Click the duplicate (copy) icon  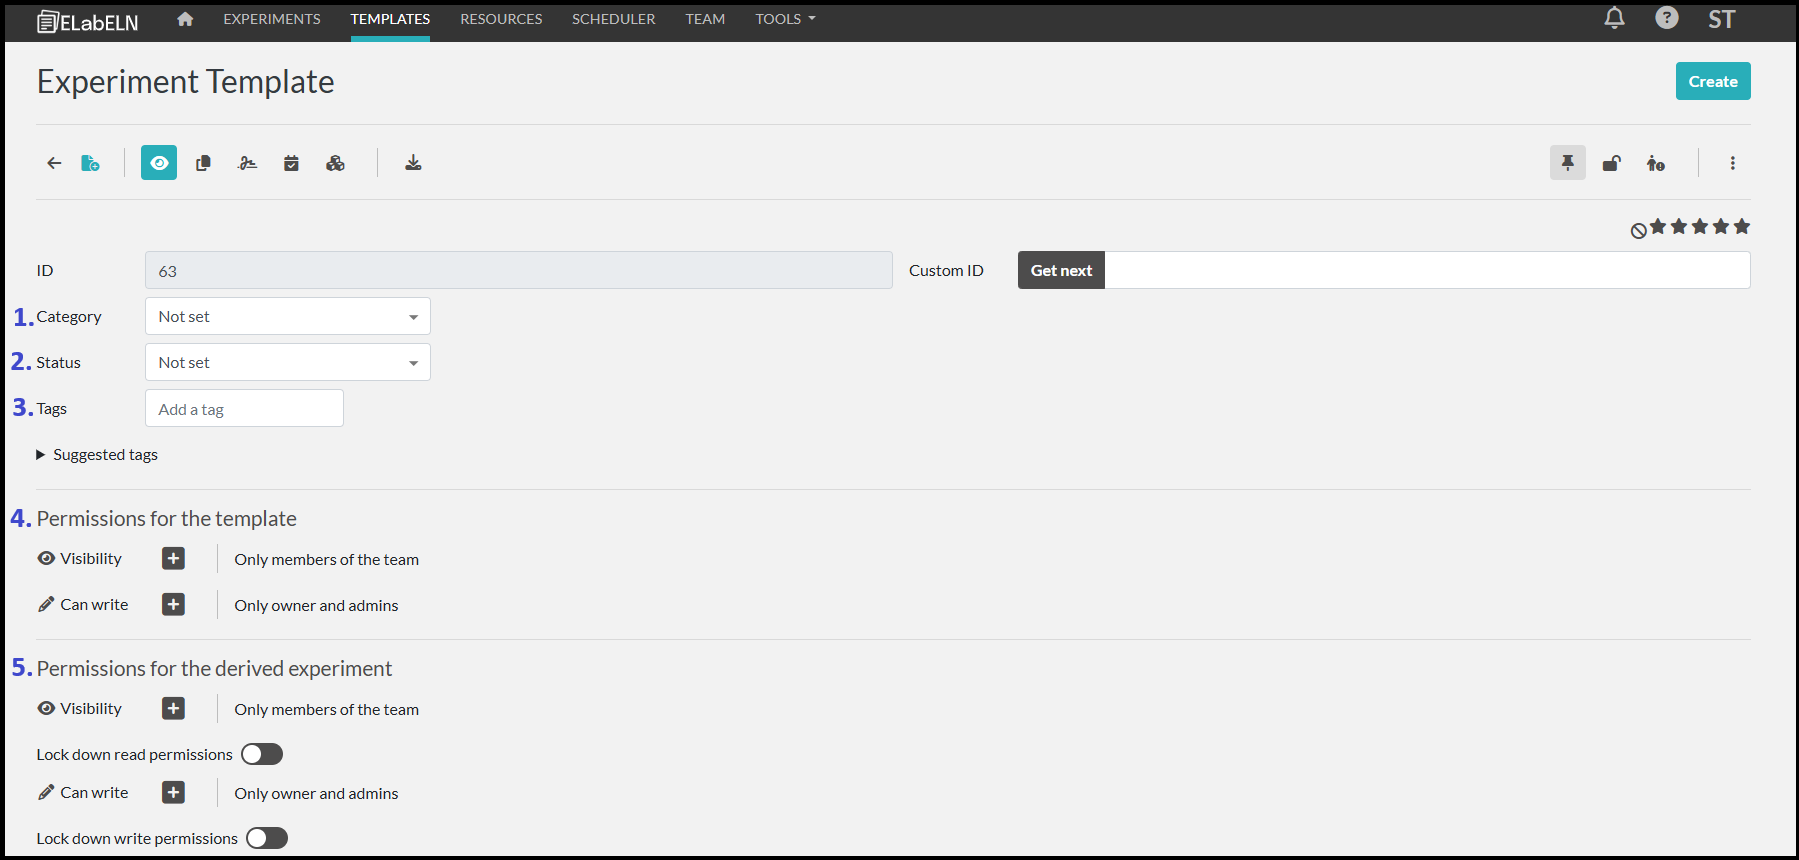(203, 163)
